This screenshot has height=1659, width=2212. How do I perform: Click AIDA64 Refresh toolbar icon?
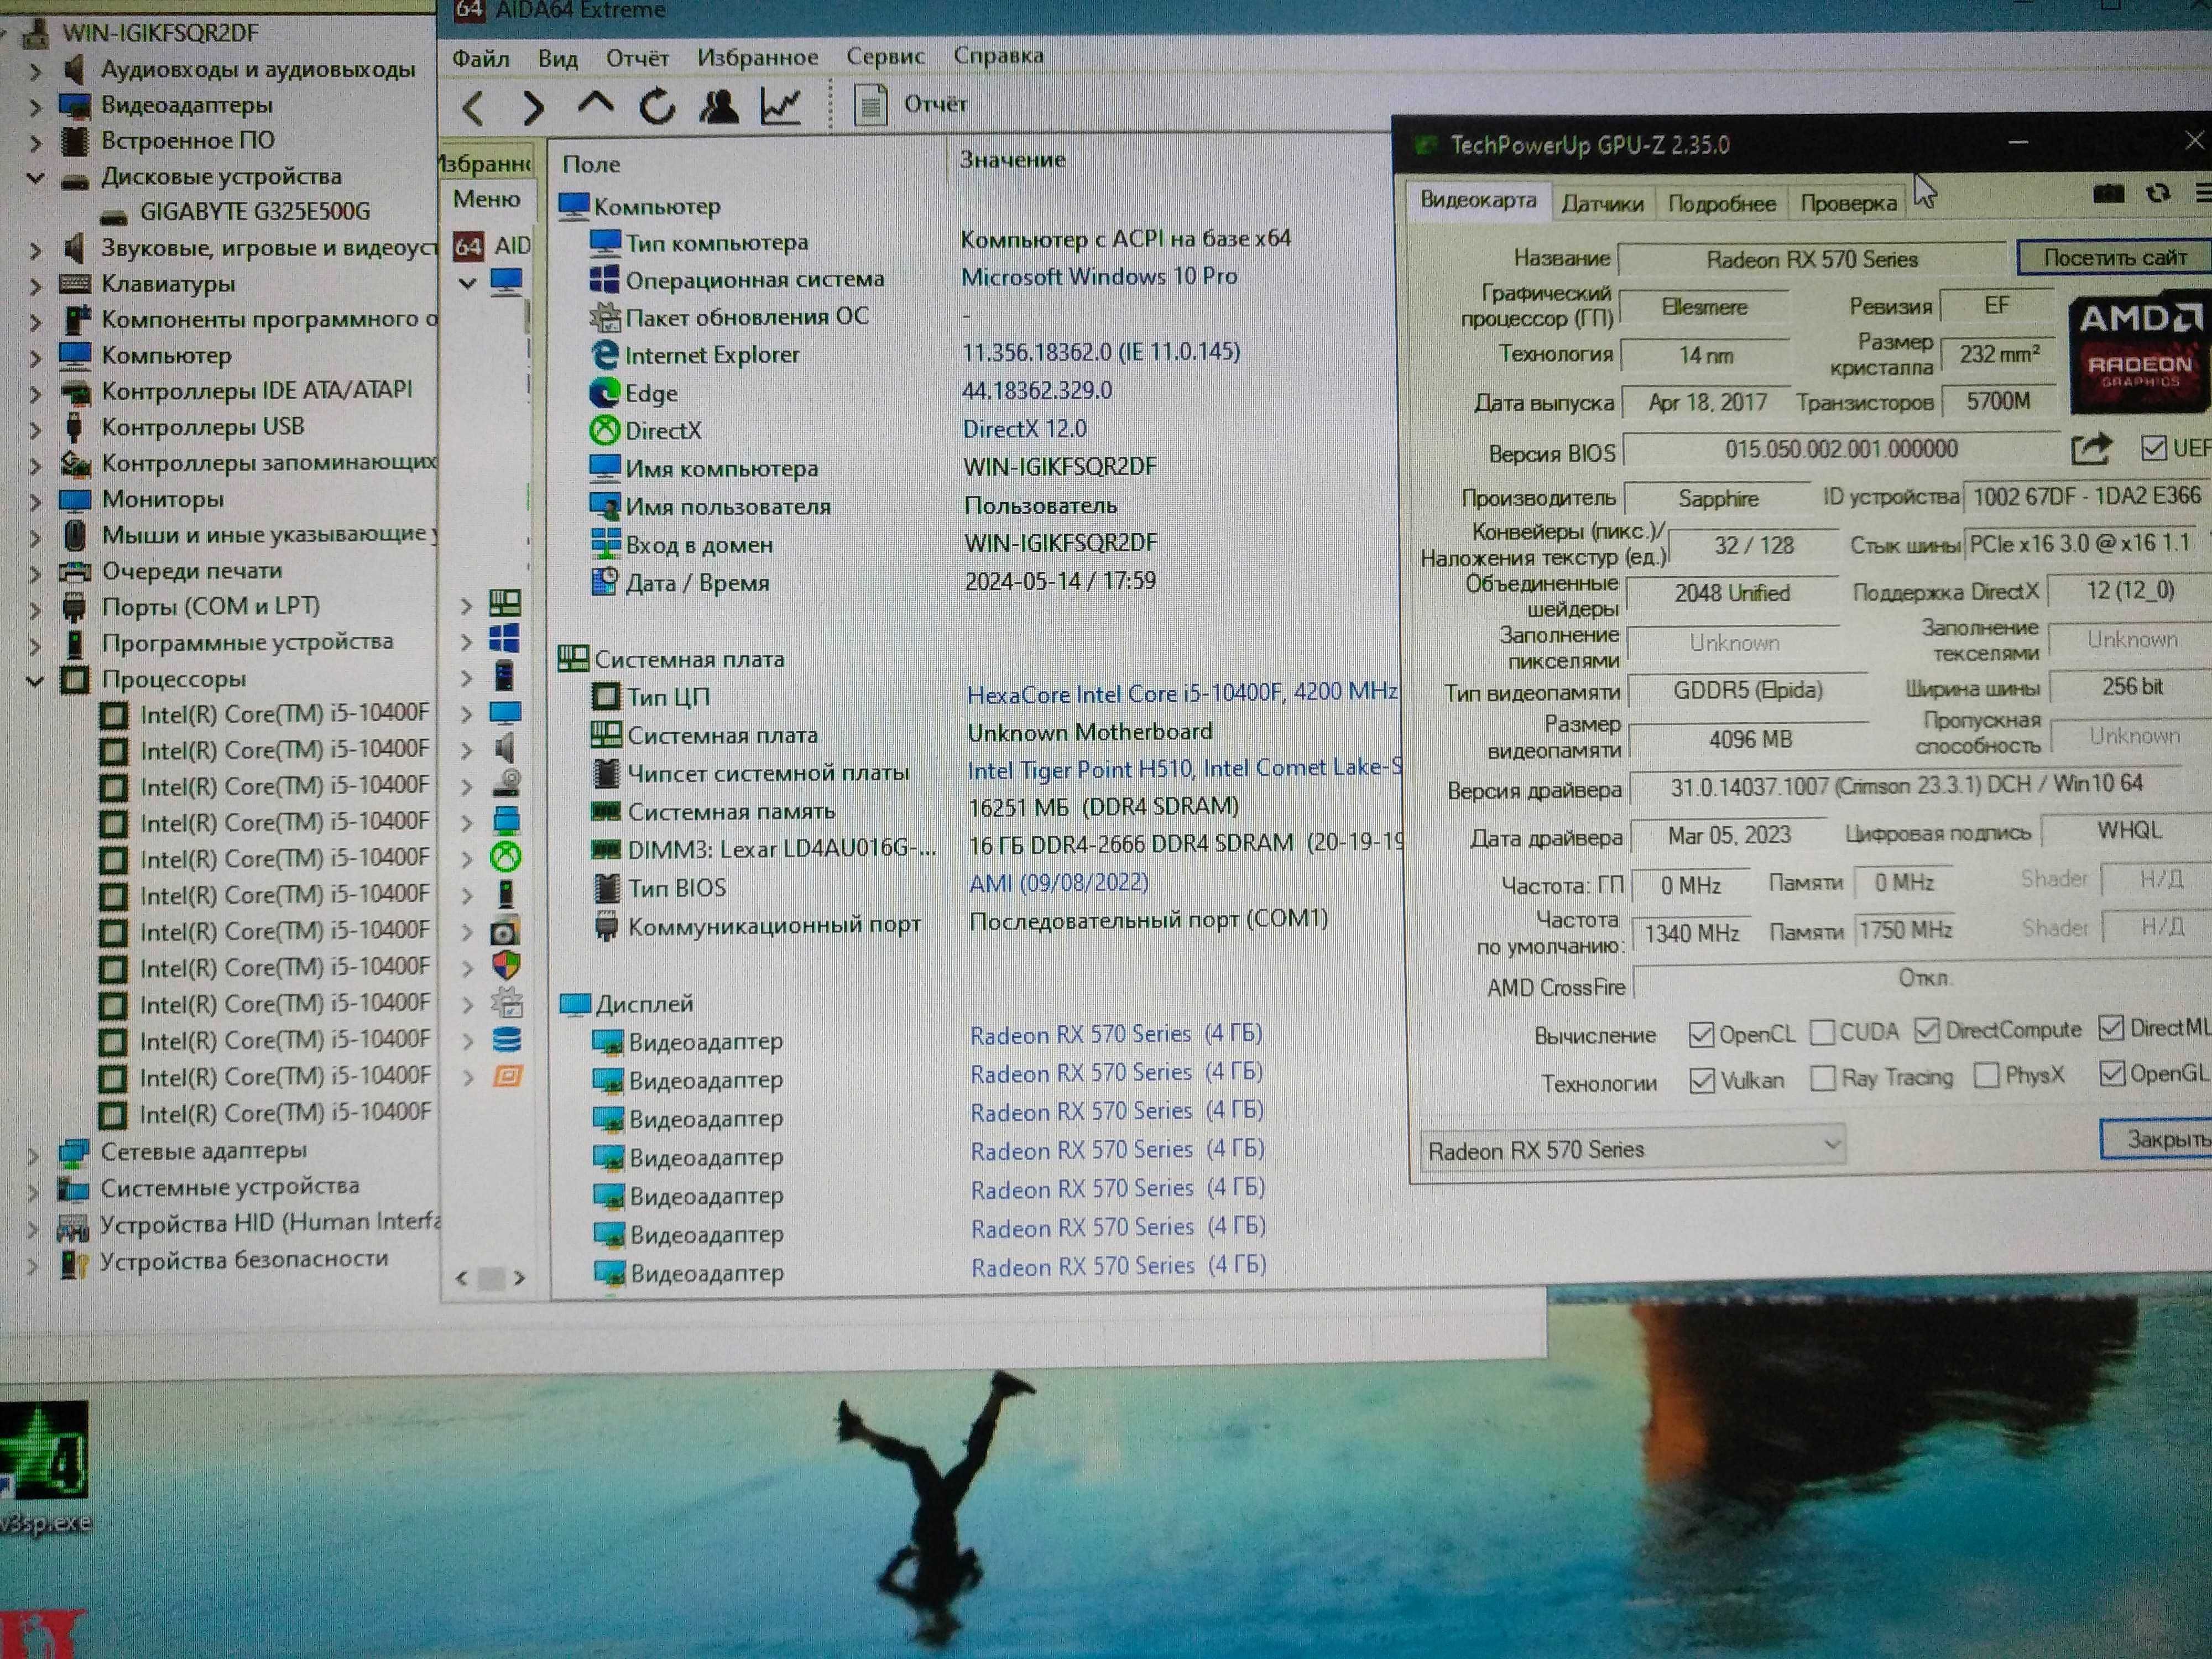pos(657,106)
